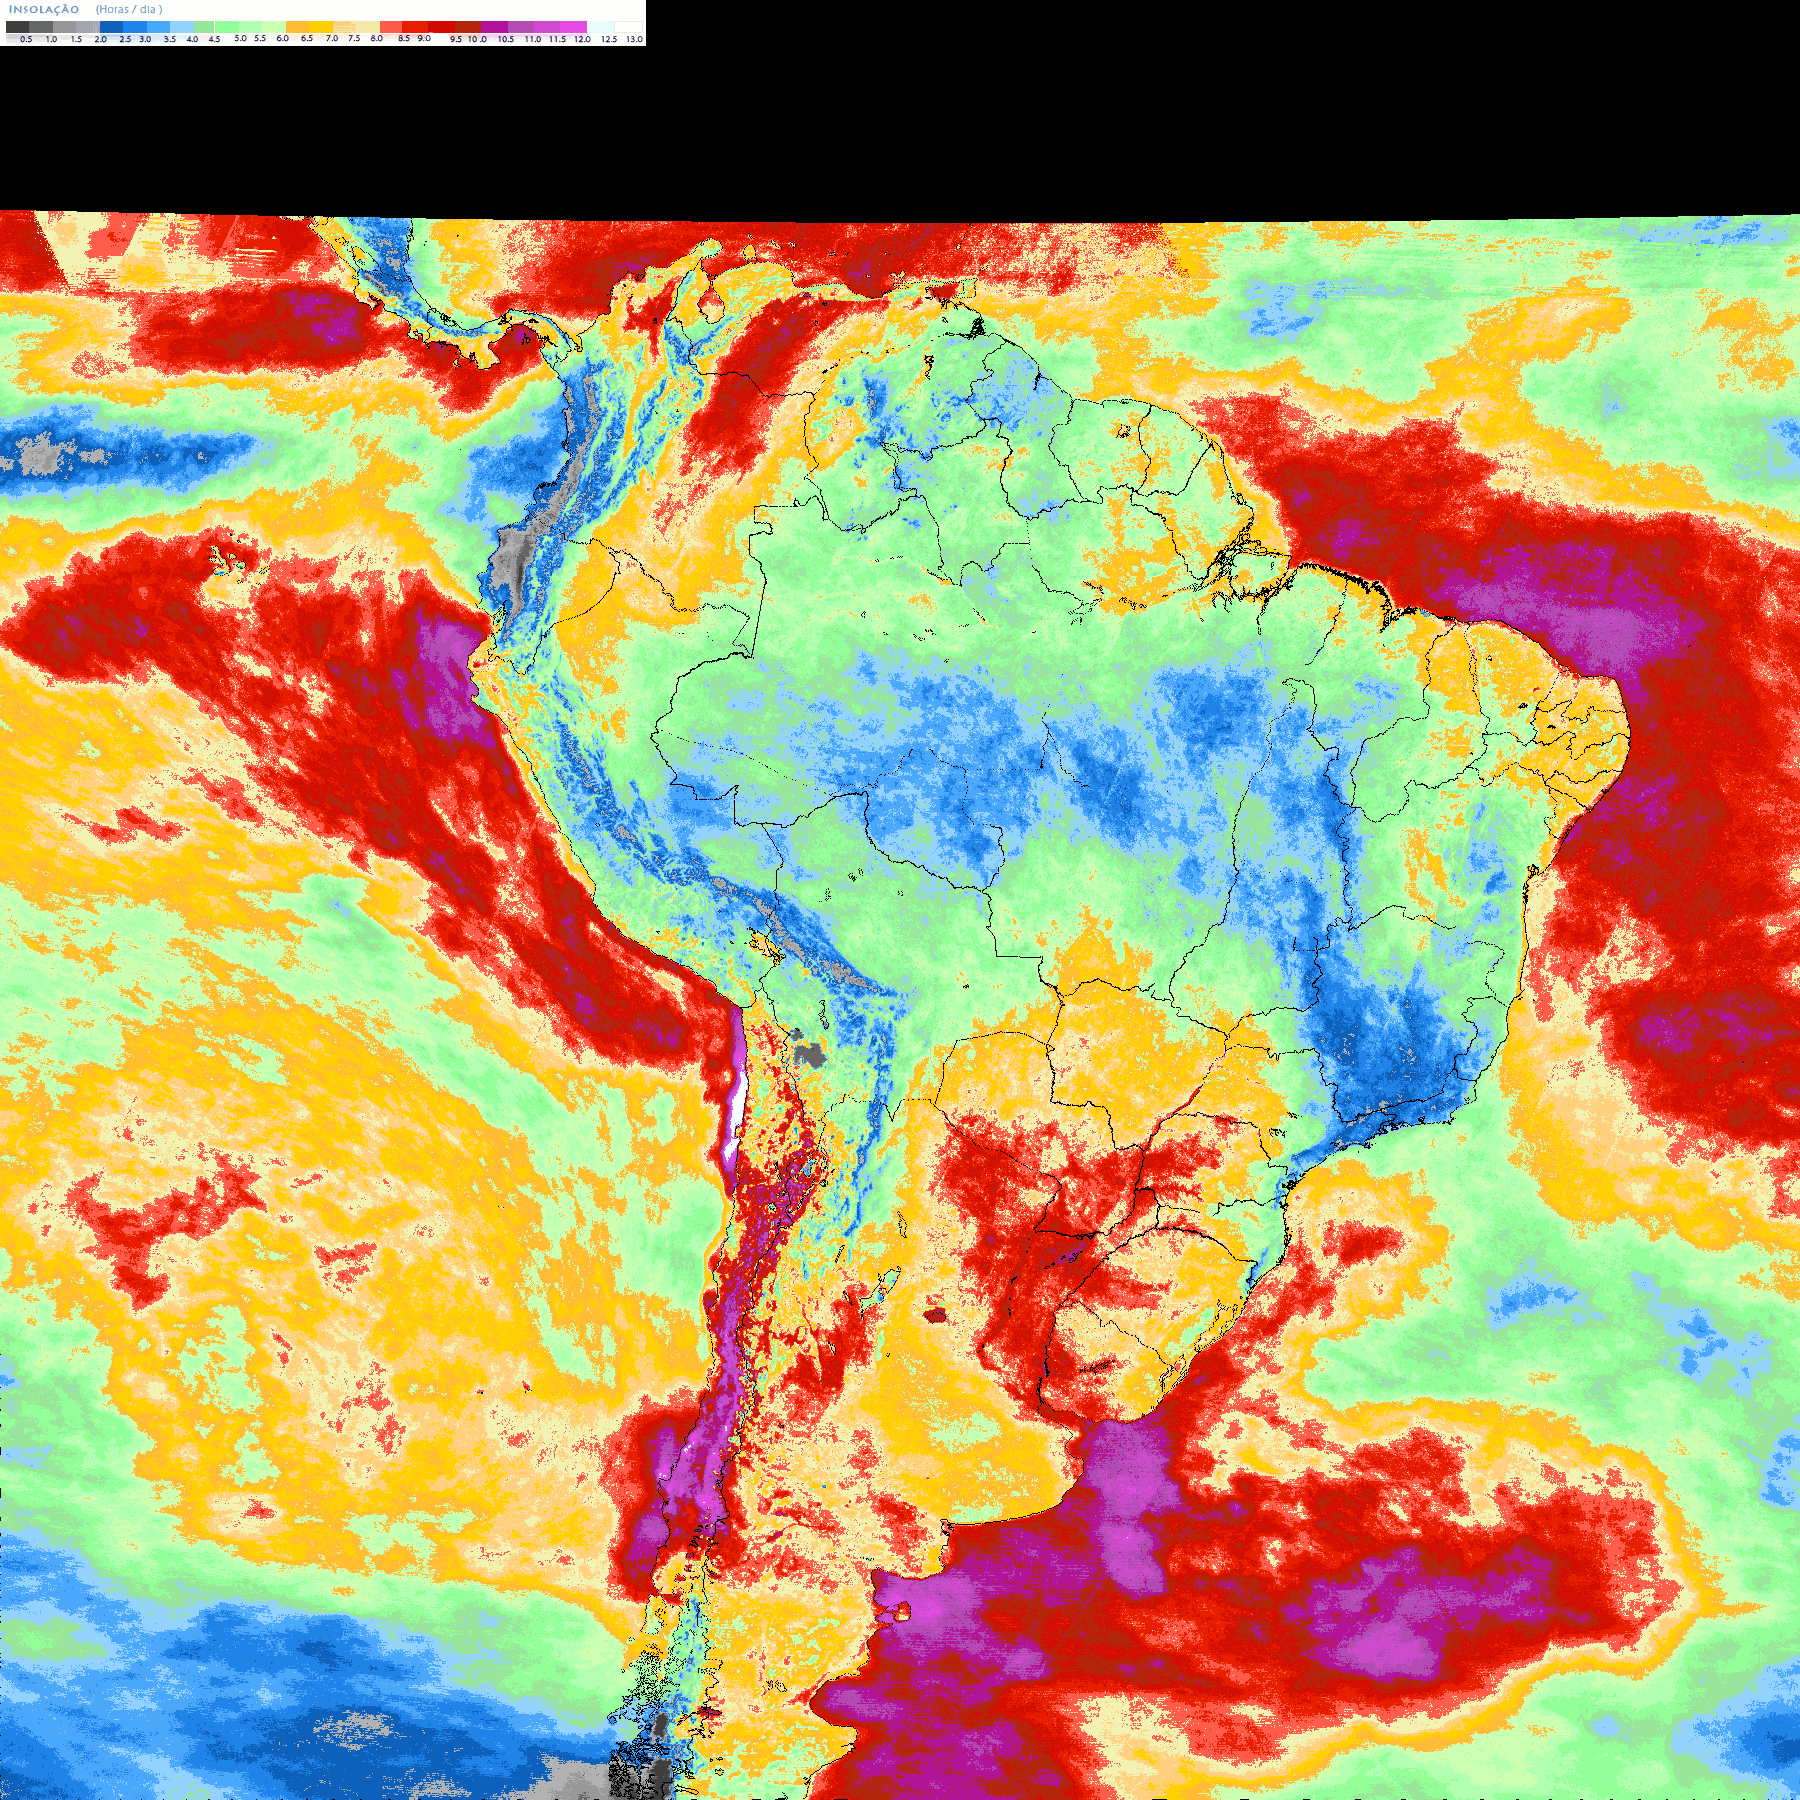The width and height of the screenshot is (1800, 1800).
Task: Click the 1.5 legend value
Action: (76, 39)
